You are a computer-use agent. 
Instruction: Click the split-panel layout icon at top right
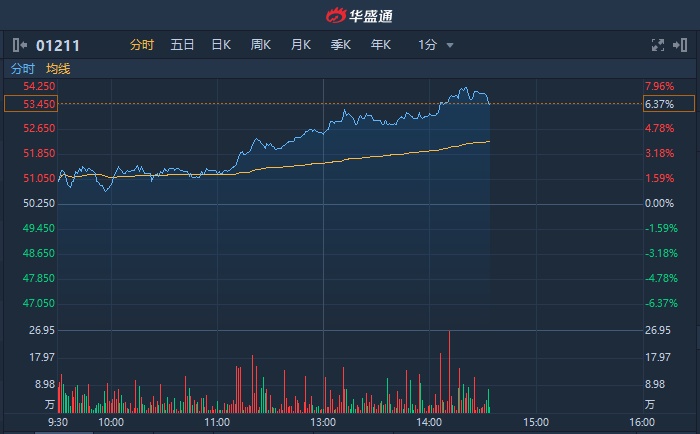[683, 45]
